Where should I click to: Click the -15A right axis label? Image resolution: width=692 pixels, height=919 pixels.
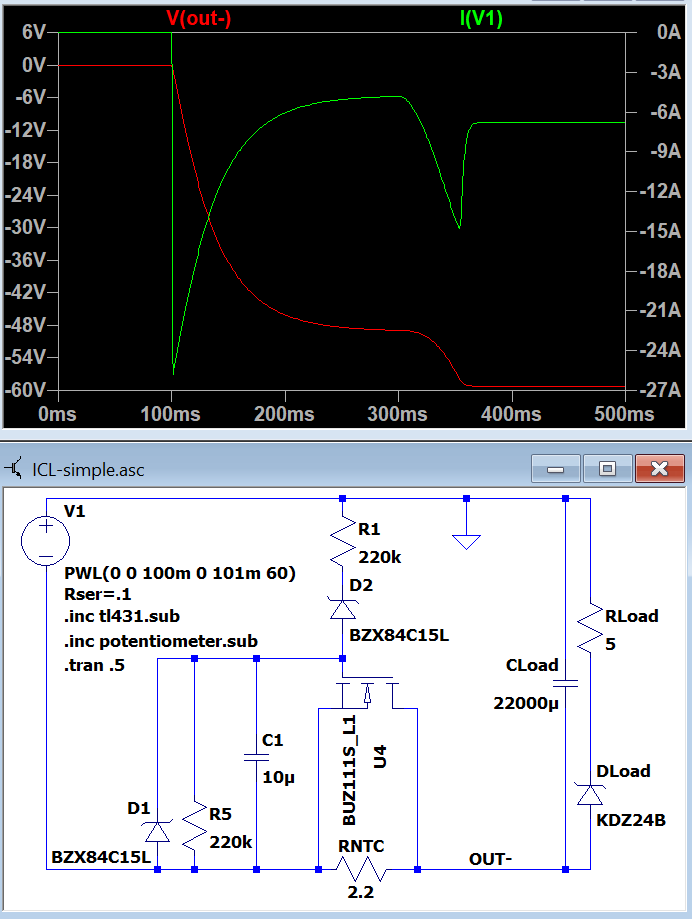(660, 231)
